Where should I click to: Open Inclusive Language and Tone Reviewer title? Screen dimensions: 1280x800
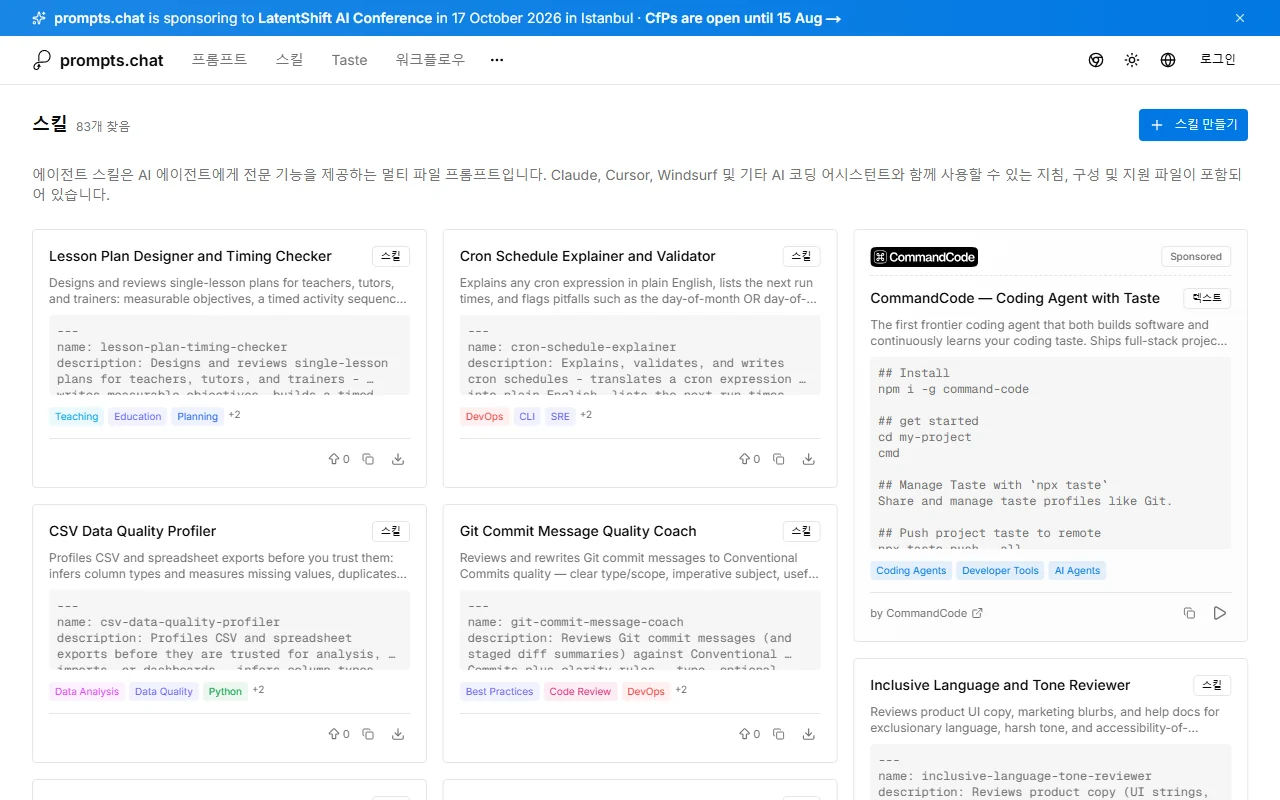coord(1000,685)
